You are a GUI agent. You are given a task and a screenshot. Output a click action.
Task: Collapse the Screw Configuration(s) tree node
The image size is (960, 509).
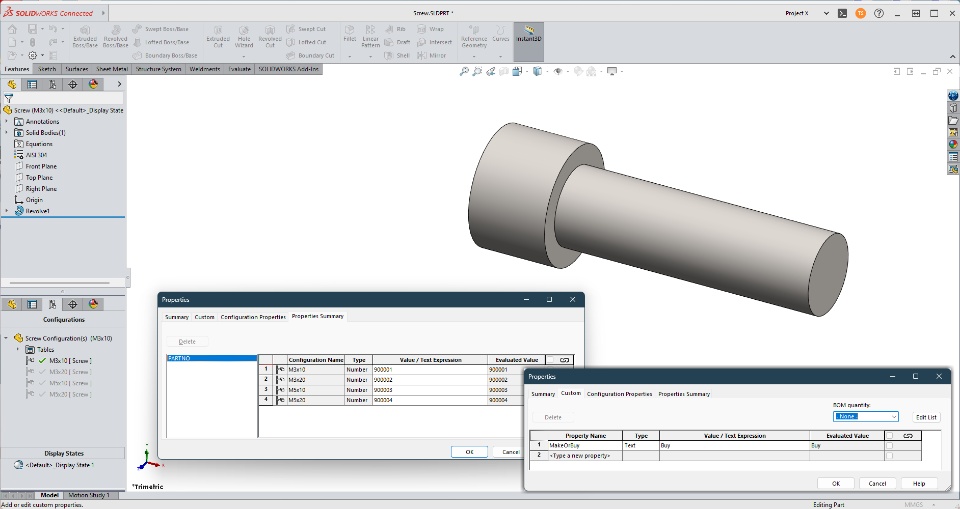point(7,338)
